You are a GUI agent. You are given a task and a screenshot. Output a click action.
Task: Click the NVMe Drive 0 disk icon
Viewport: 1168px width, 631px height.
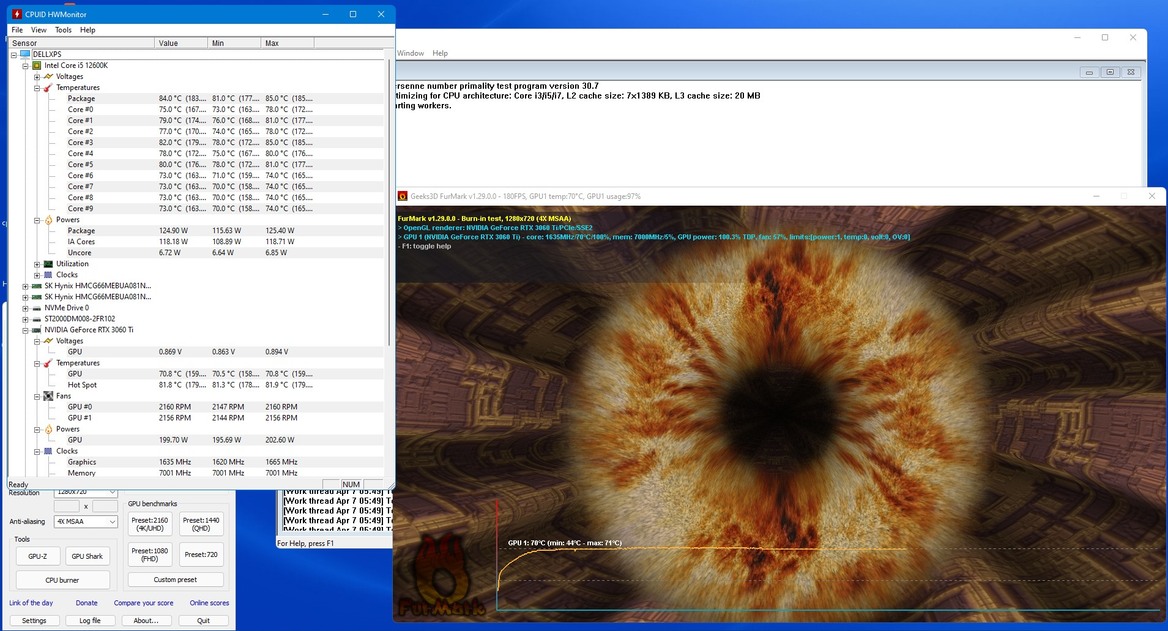(36, 308)
